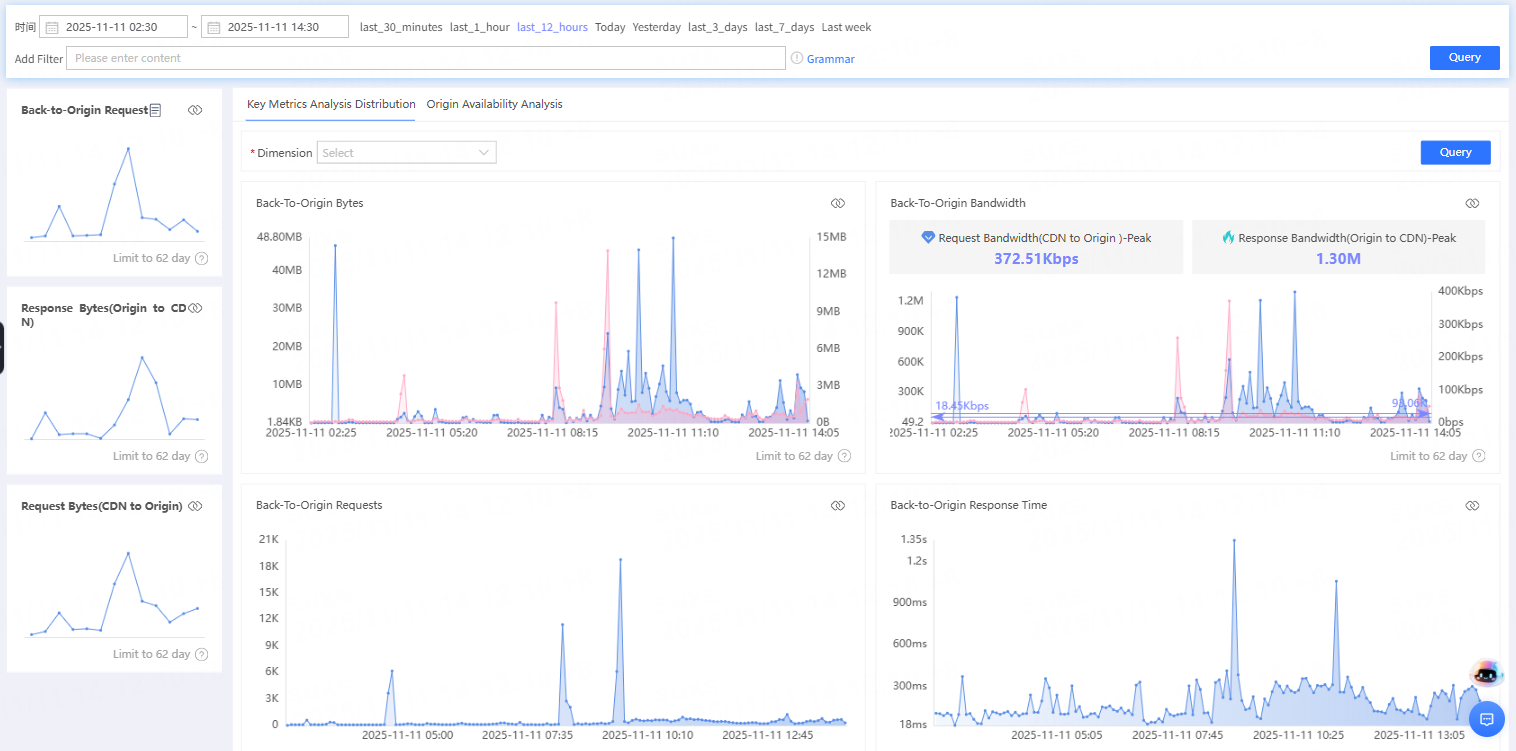Click the Add Filter input field
1516x751 pixels.
coord(425,58)
